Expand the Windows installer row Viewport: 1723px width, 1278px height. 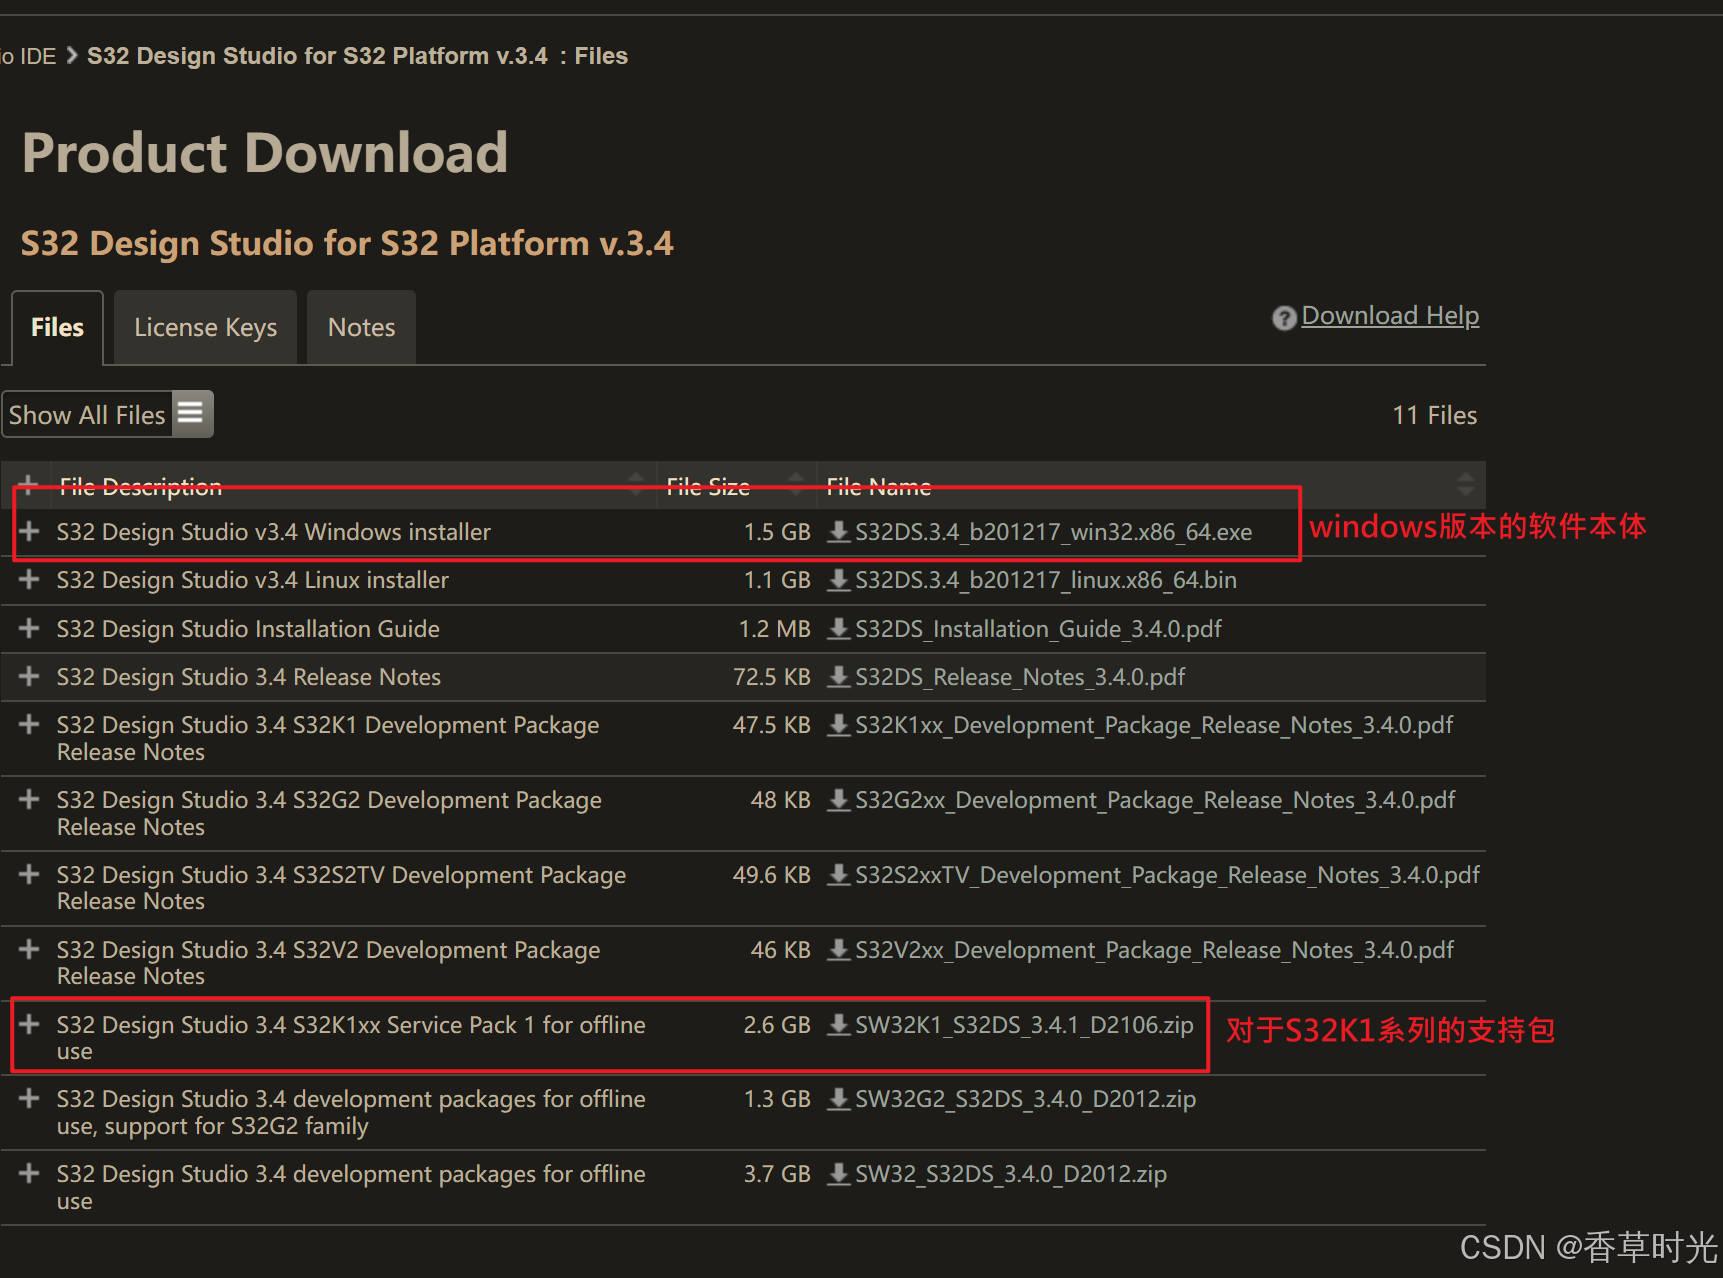click(x=29, y=531)
